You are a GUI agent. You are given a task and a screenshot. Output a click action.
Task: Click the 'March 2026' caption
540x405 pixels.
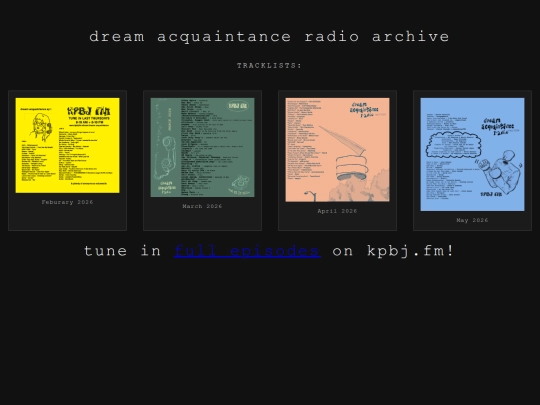pos(202,206)
